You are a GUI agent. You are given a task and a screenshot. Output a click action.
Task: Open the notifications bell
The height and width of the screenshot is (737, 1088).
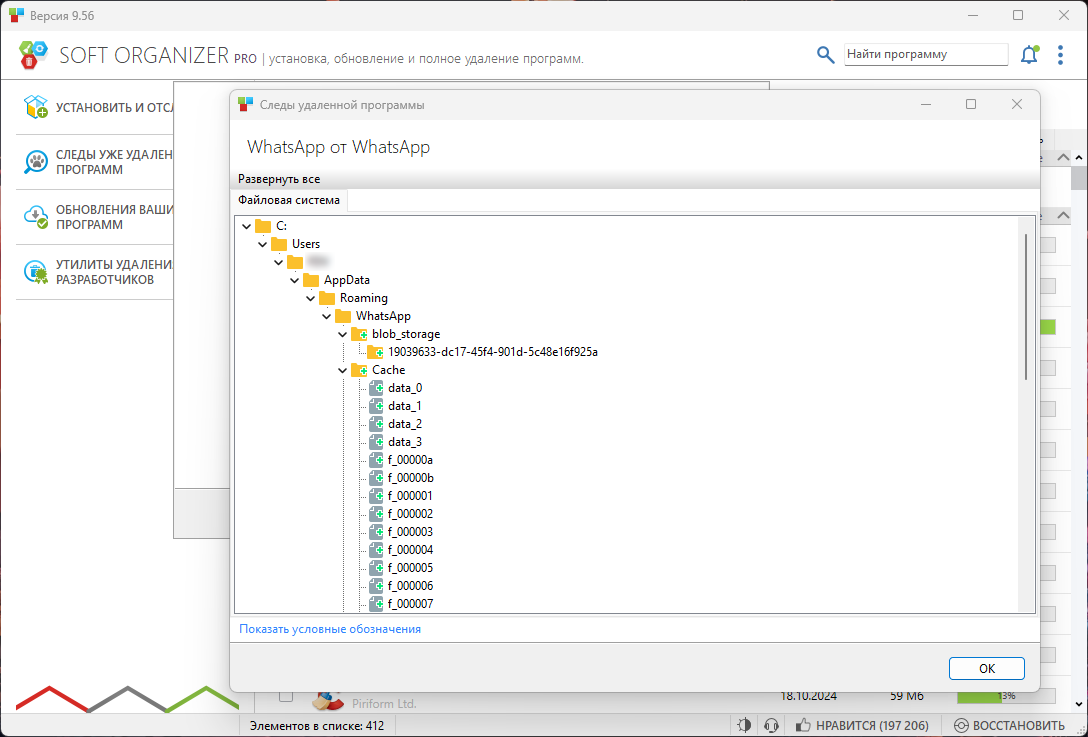(x=1030, y=55)
